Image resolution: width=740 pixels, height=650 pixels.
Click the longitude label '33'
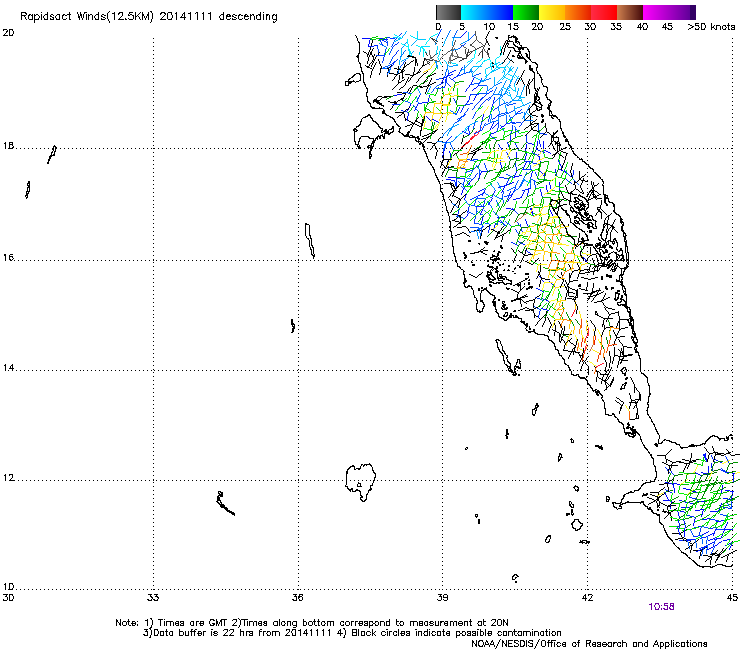point(153,598)
